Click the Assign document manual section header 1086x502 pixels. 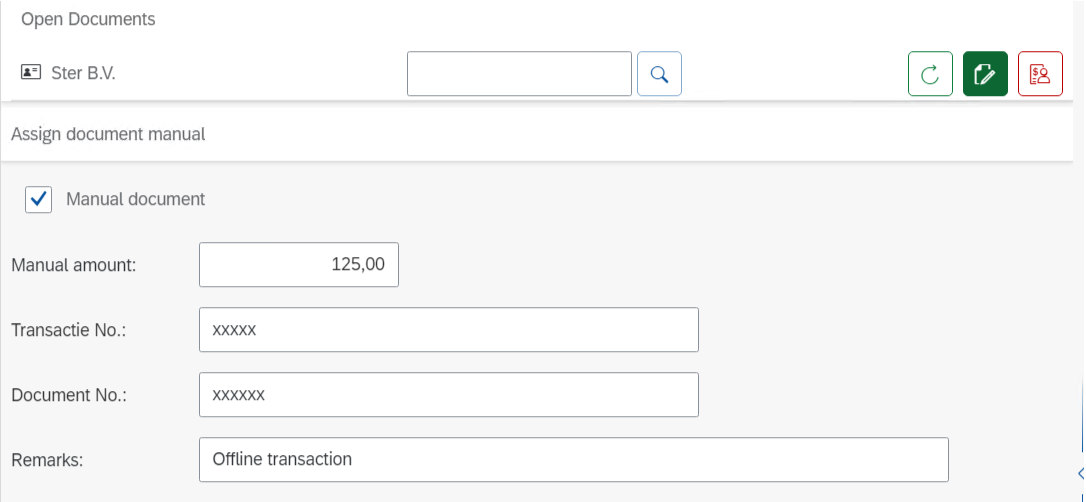tap(108, 134)
